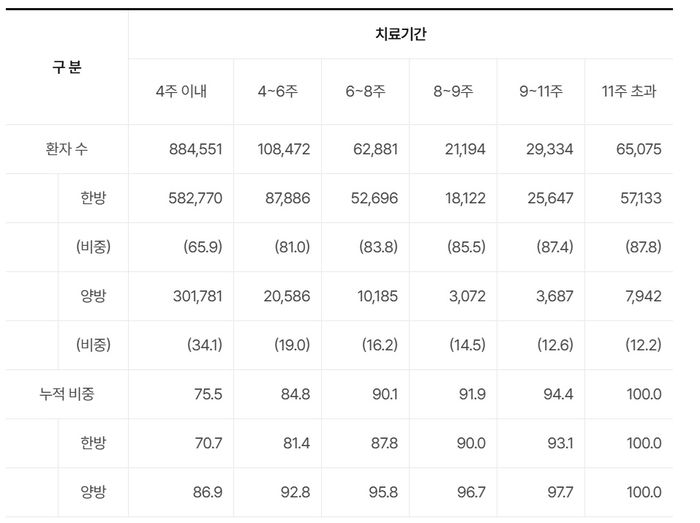Select the 6~8주 column header
The width and height of the screenshot is (700, 523).
click(x=365, y=91)
